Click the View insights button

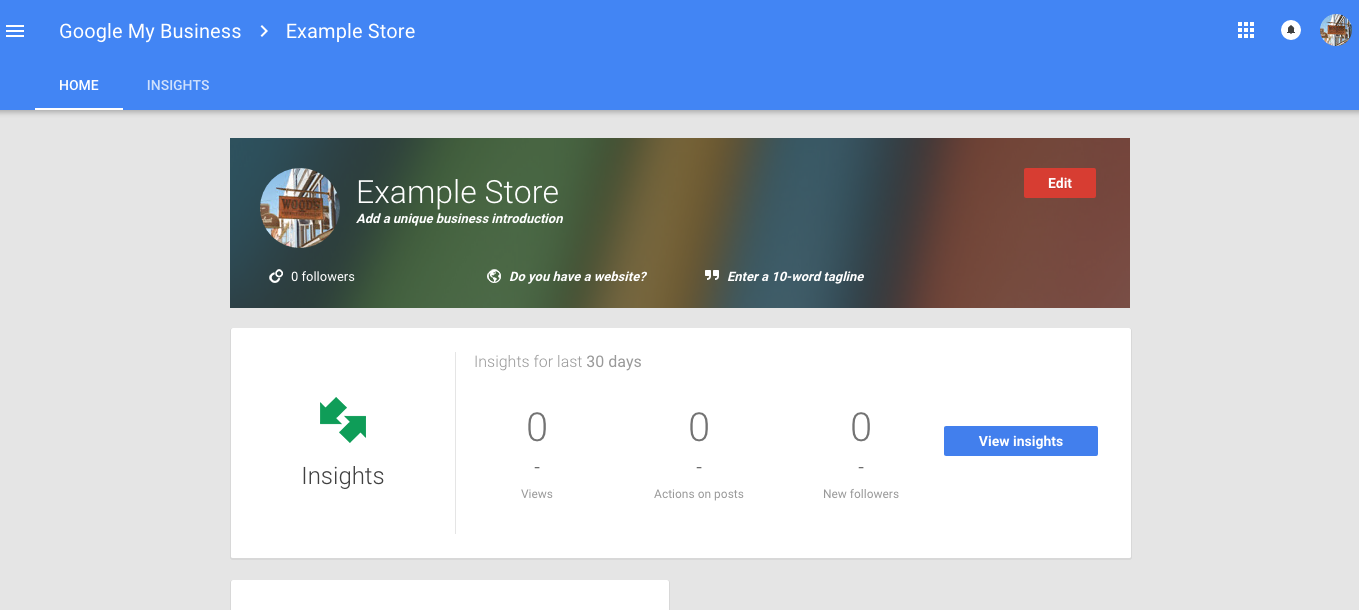[1020, 441]
